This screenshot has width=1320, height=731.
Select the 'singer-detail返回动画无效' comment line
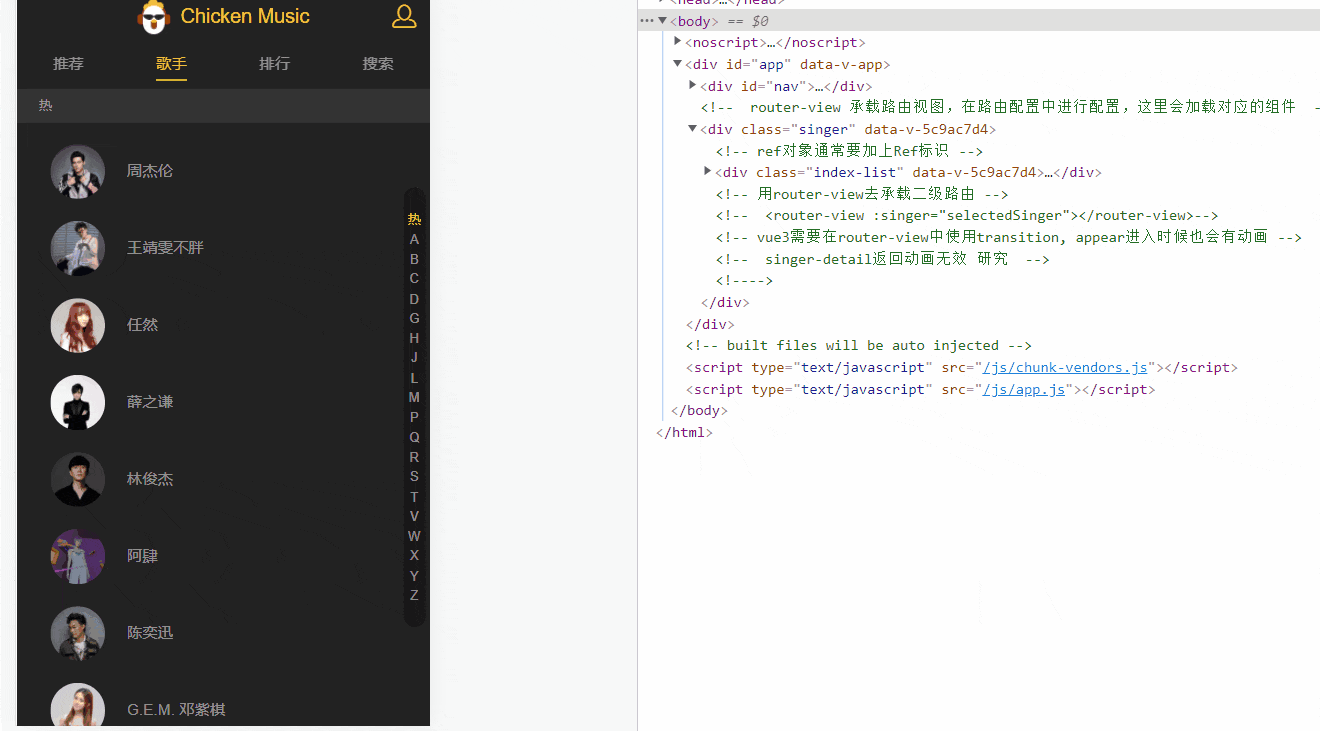point(882,259)
